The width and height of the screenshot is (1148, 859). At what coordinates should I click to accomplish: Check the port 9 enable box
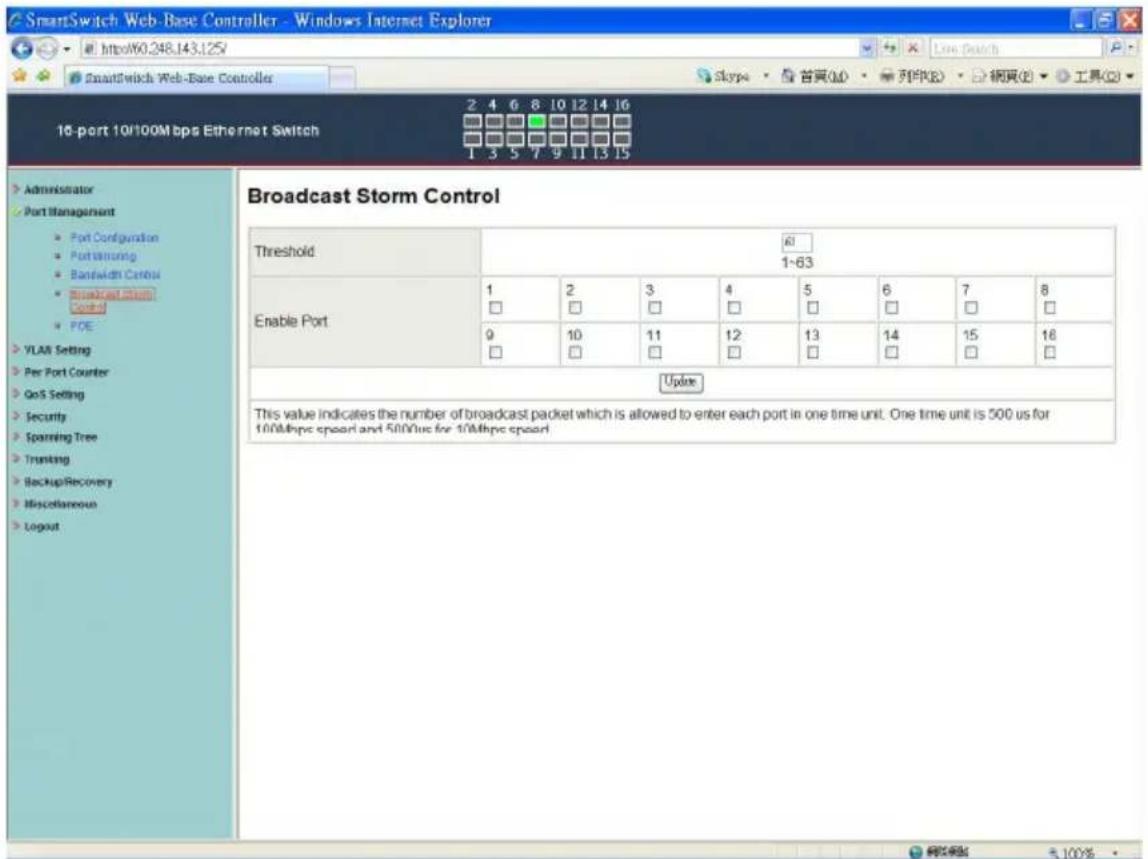click(x=496, y=352)
